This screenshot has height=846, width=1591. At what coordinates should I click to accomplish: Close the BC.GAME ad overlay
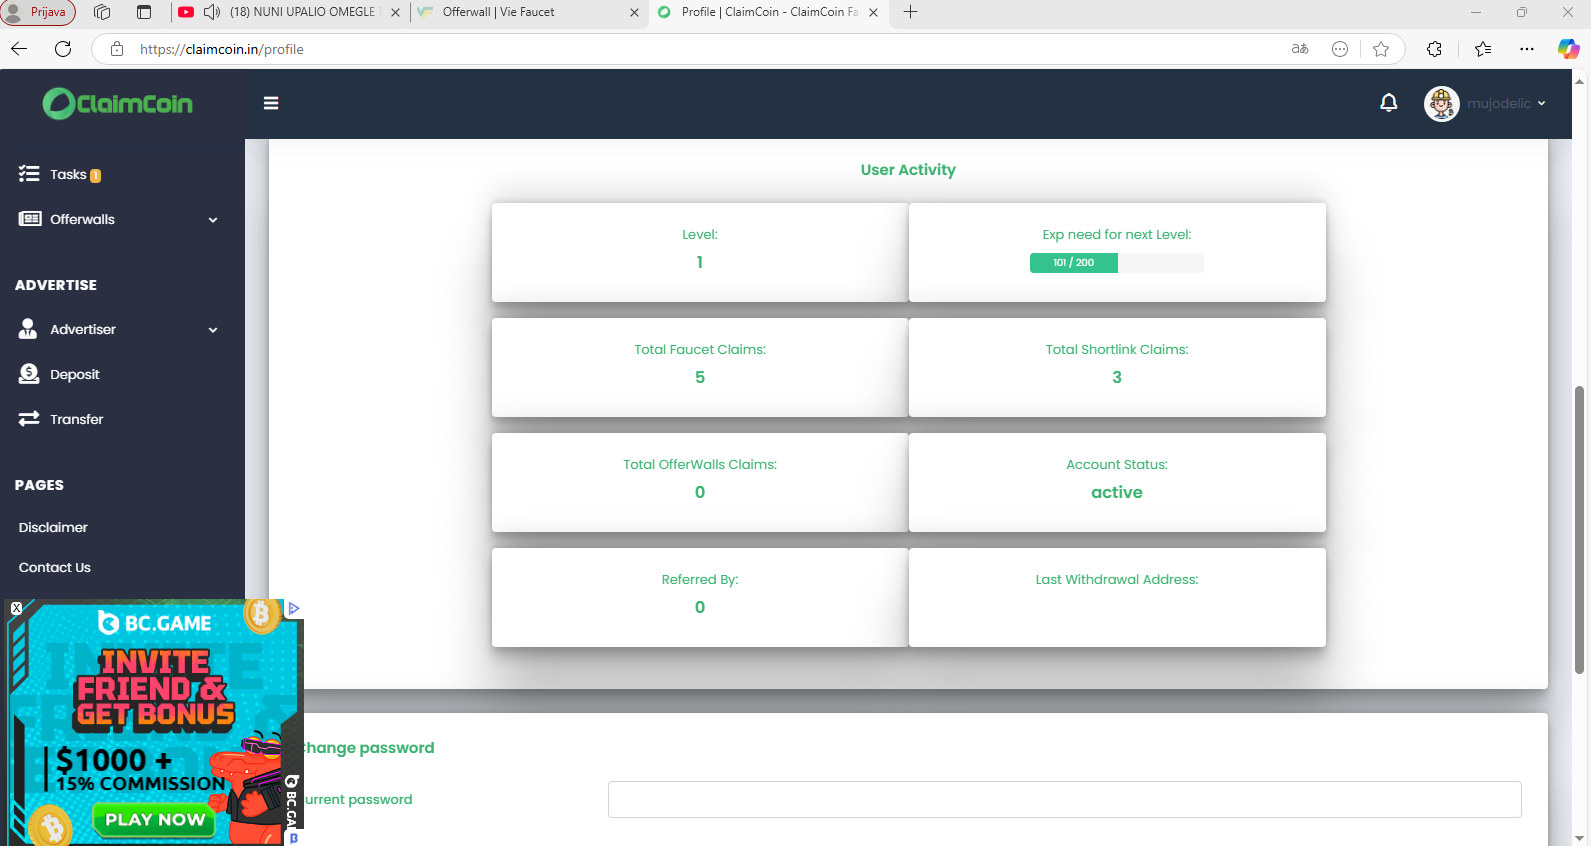pyautogui.click(x=16, y=608)
